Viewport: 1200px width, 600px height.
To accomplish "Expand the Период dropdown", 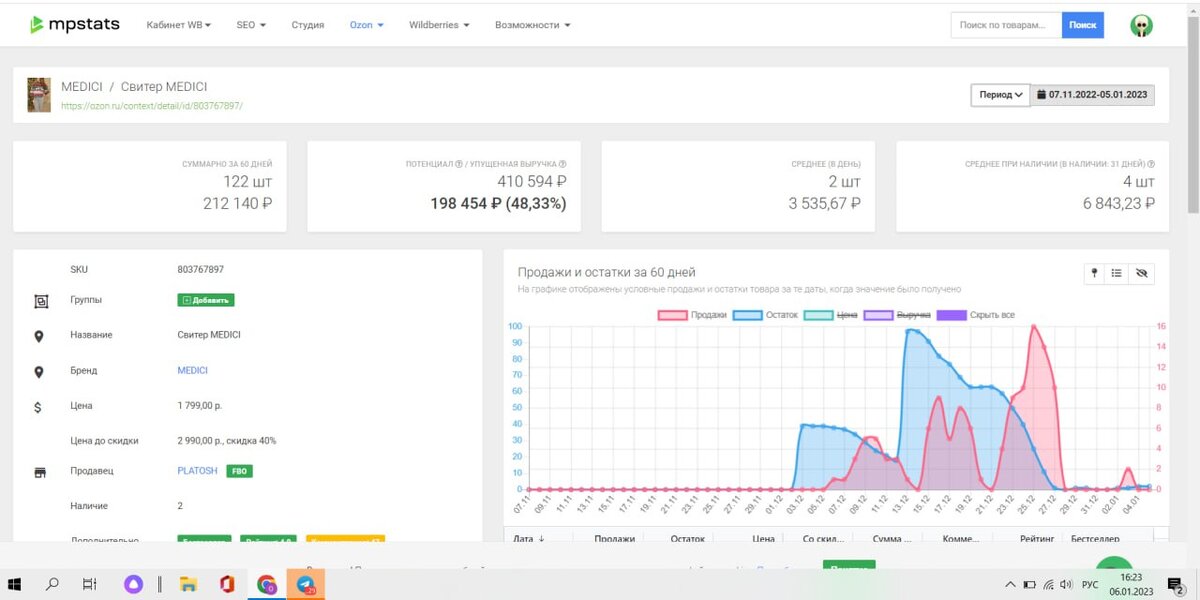I will 1000,95.
